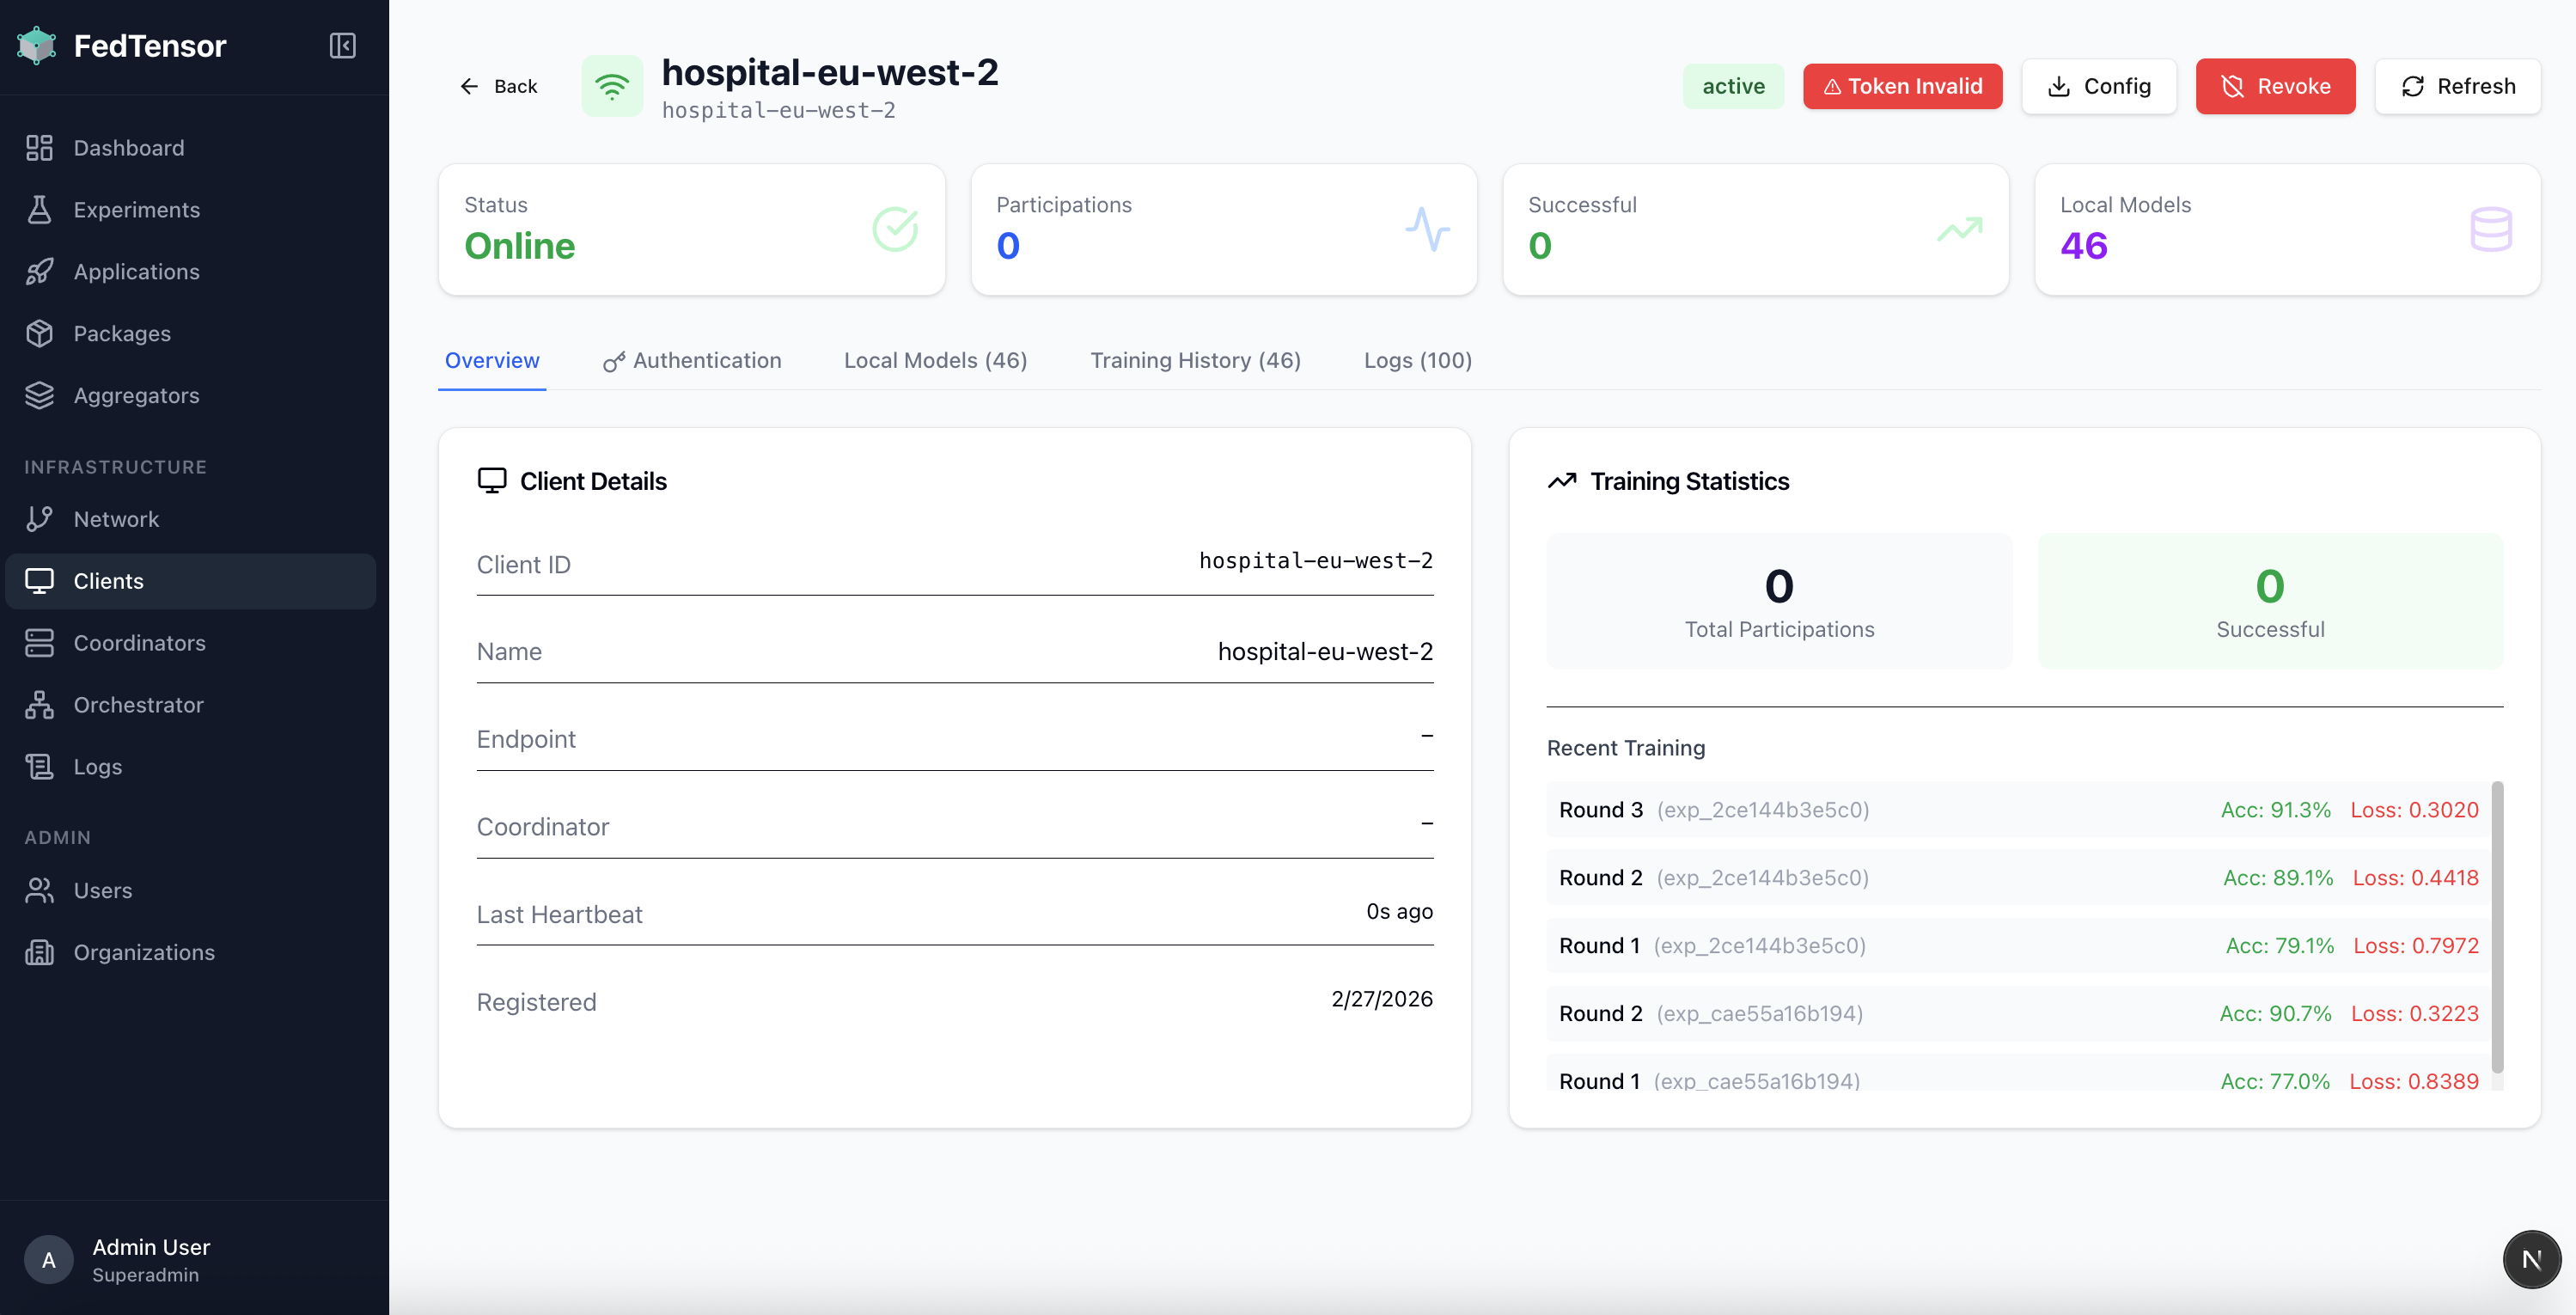
Task: Collapse the sidebar with the panel icon
Action: (342, 46)
